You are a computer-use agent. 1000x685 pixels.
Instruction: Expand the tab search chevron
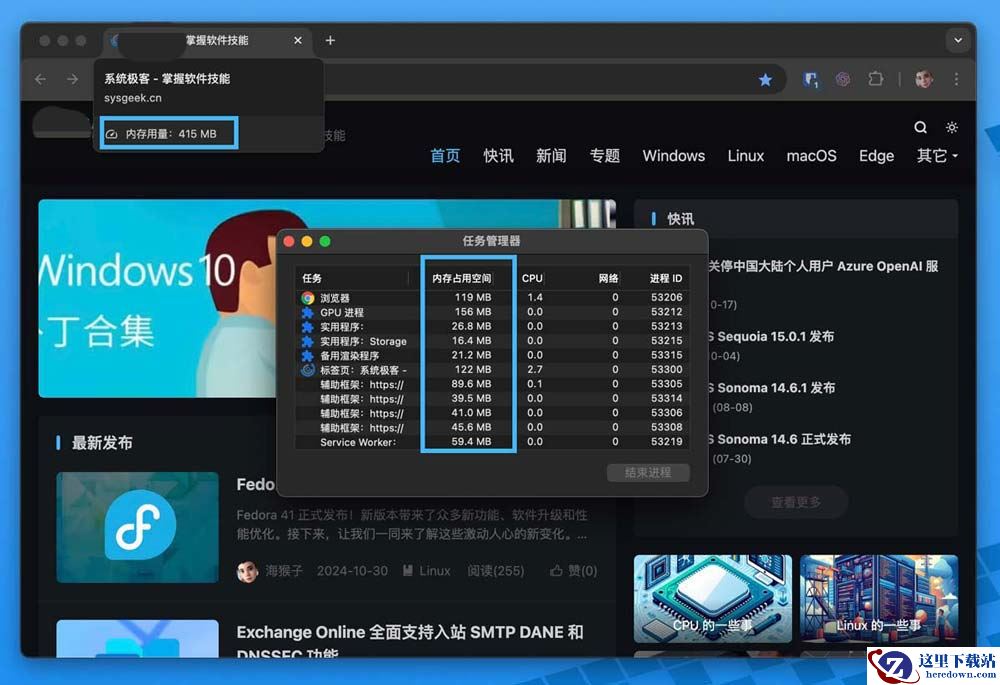958,40
